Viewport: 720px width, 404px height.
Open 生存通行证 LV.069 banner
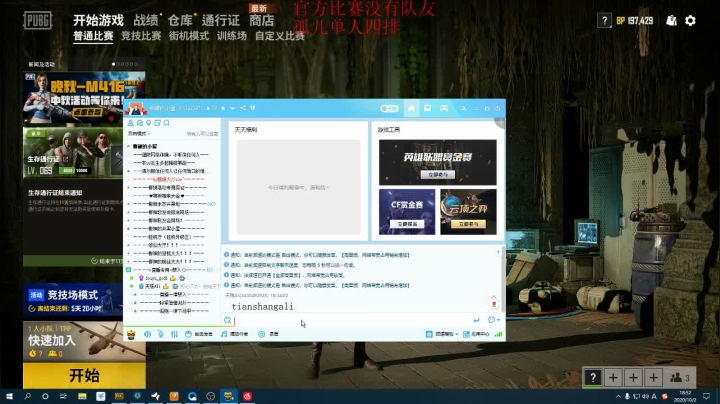pyautogui.click(x=73, y=153)
